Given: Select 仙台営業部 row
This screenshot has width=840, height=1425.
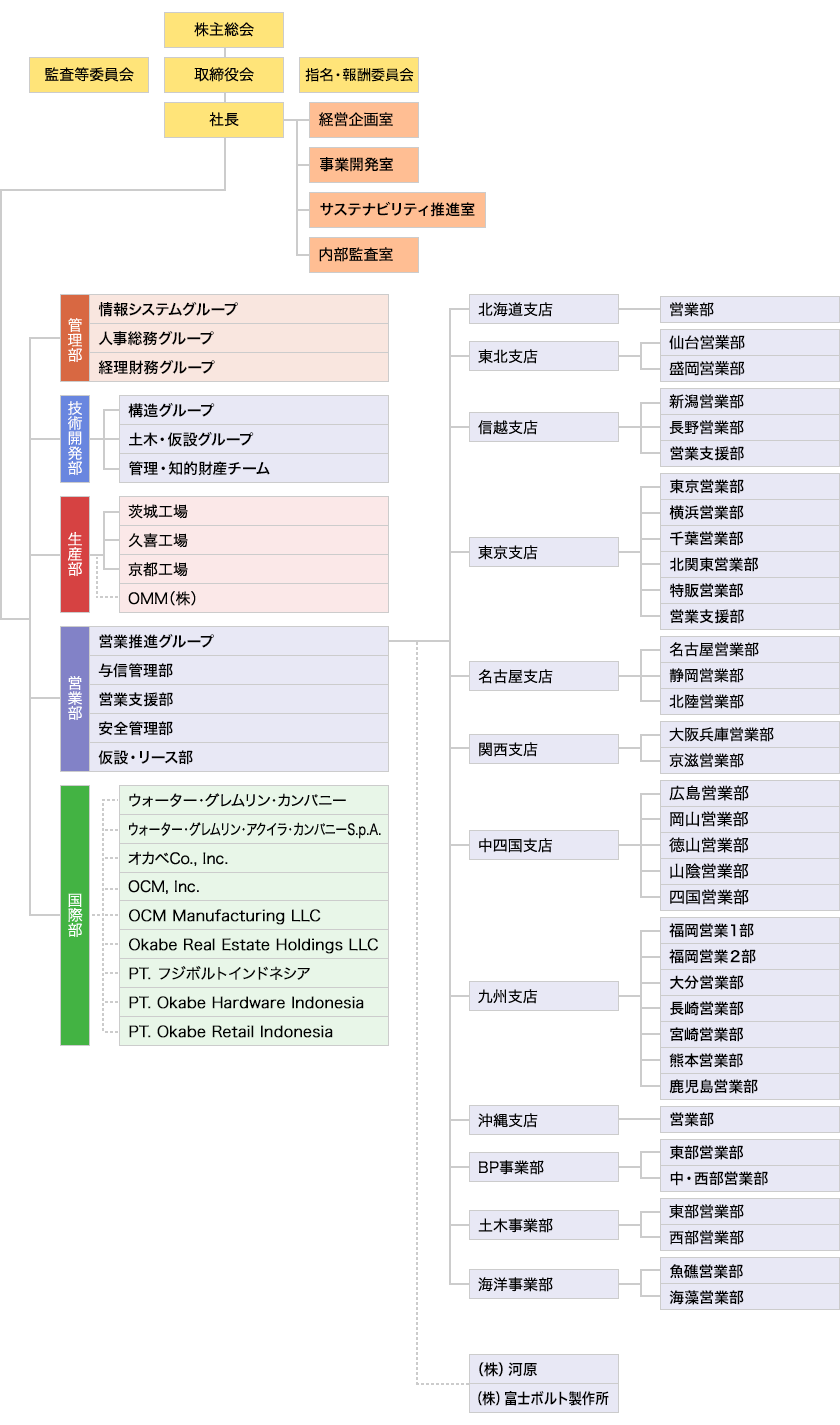Looking at the screenshot, I should (x=750, y=342).
